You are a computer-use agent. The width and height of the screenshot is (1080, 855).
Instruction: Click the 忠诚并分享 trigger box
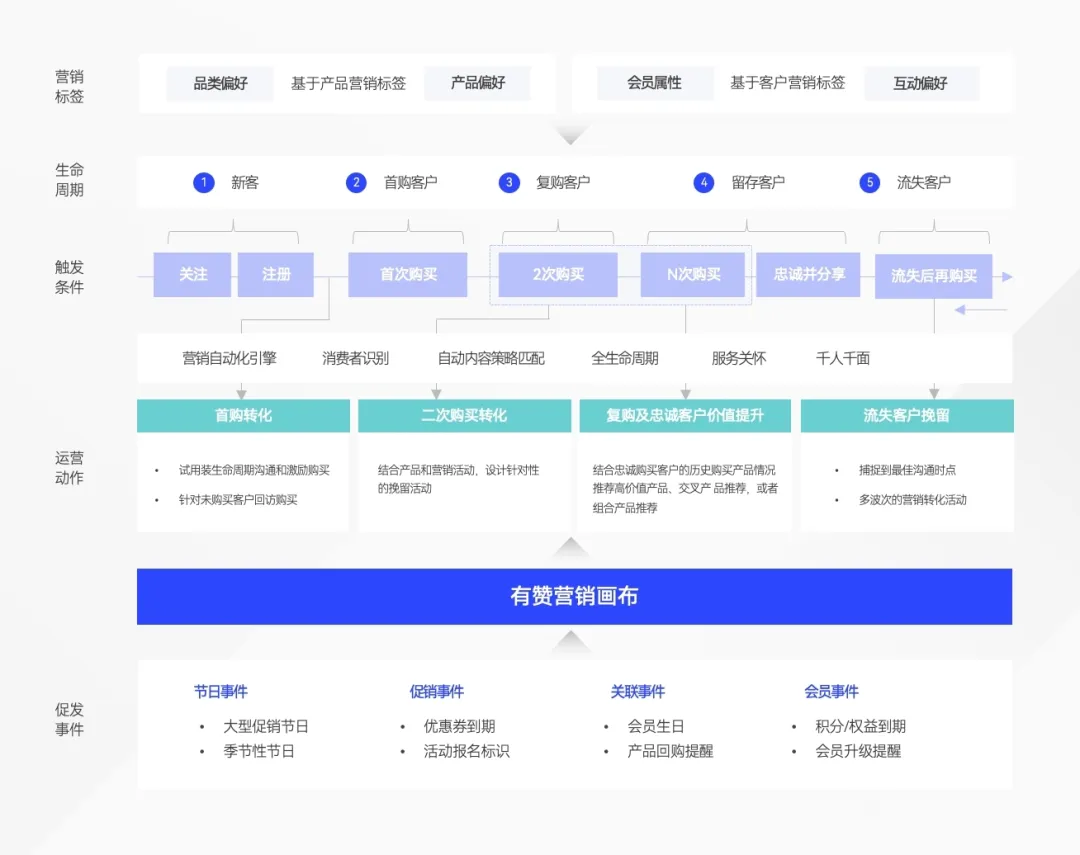(x=809, y=275)
